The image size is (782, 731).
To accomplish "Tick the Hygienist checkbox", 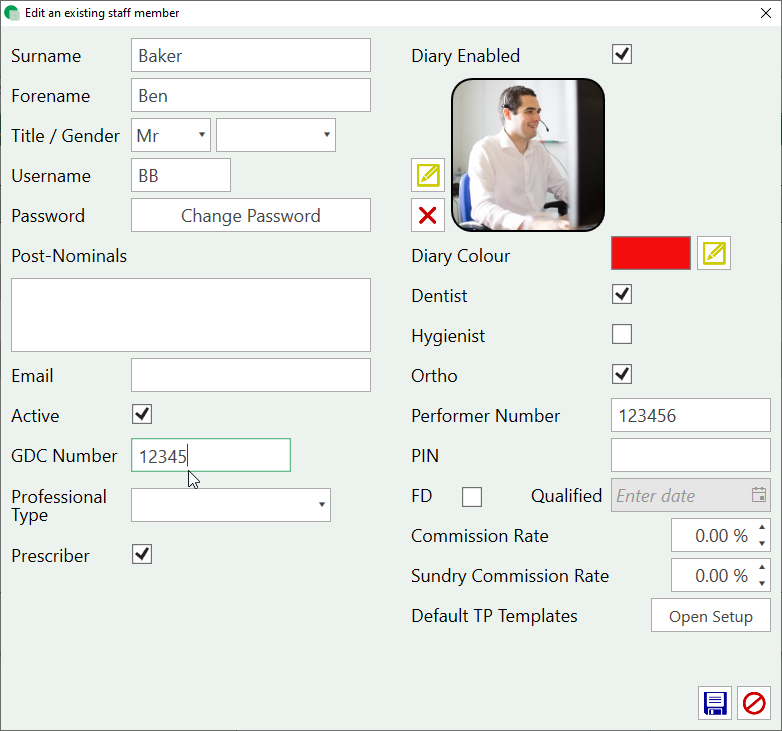I will click(622, 335).
